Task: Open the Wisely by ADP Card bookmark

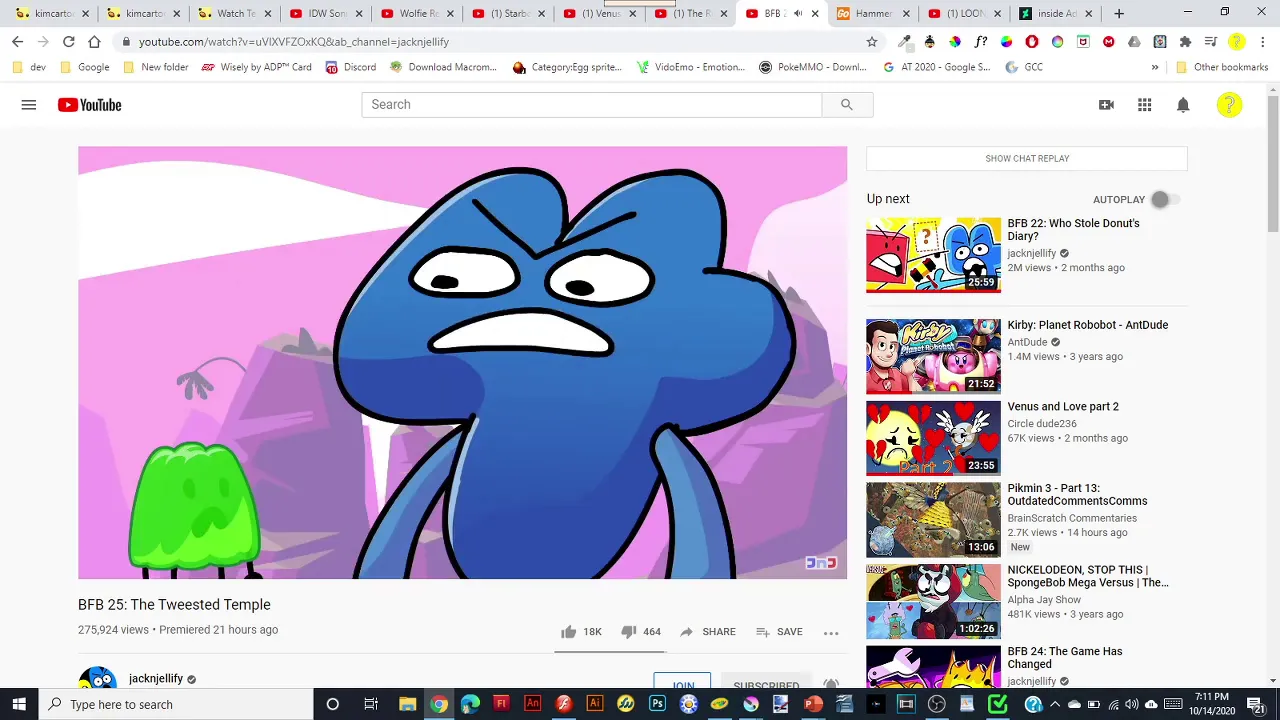Action: 256,67
